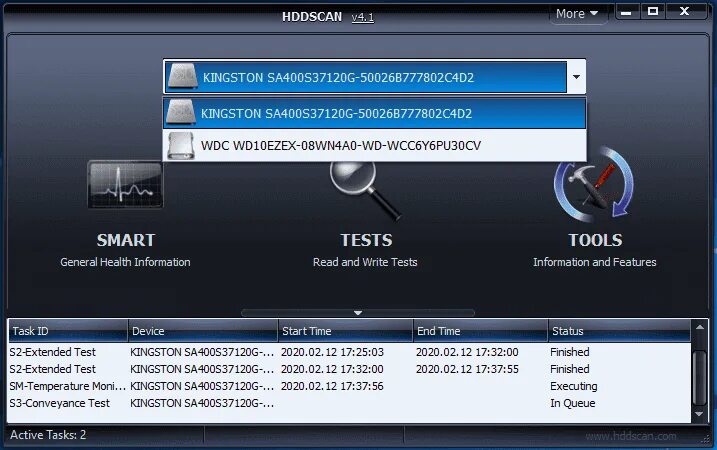Select the S3-Conveyance Test task row
717x450 pixels.
(x=349, y=403)
